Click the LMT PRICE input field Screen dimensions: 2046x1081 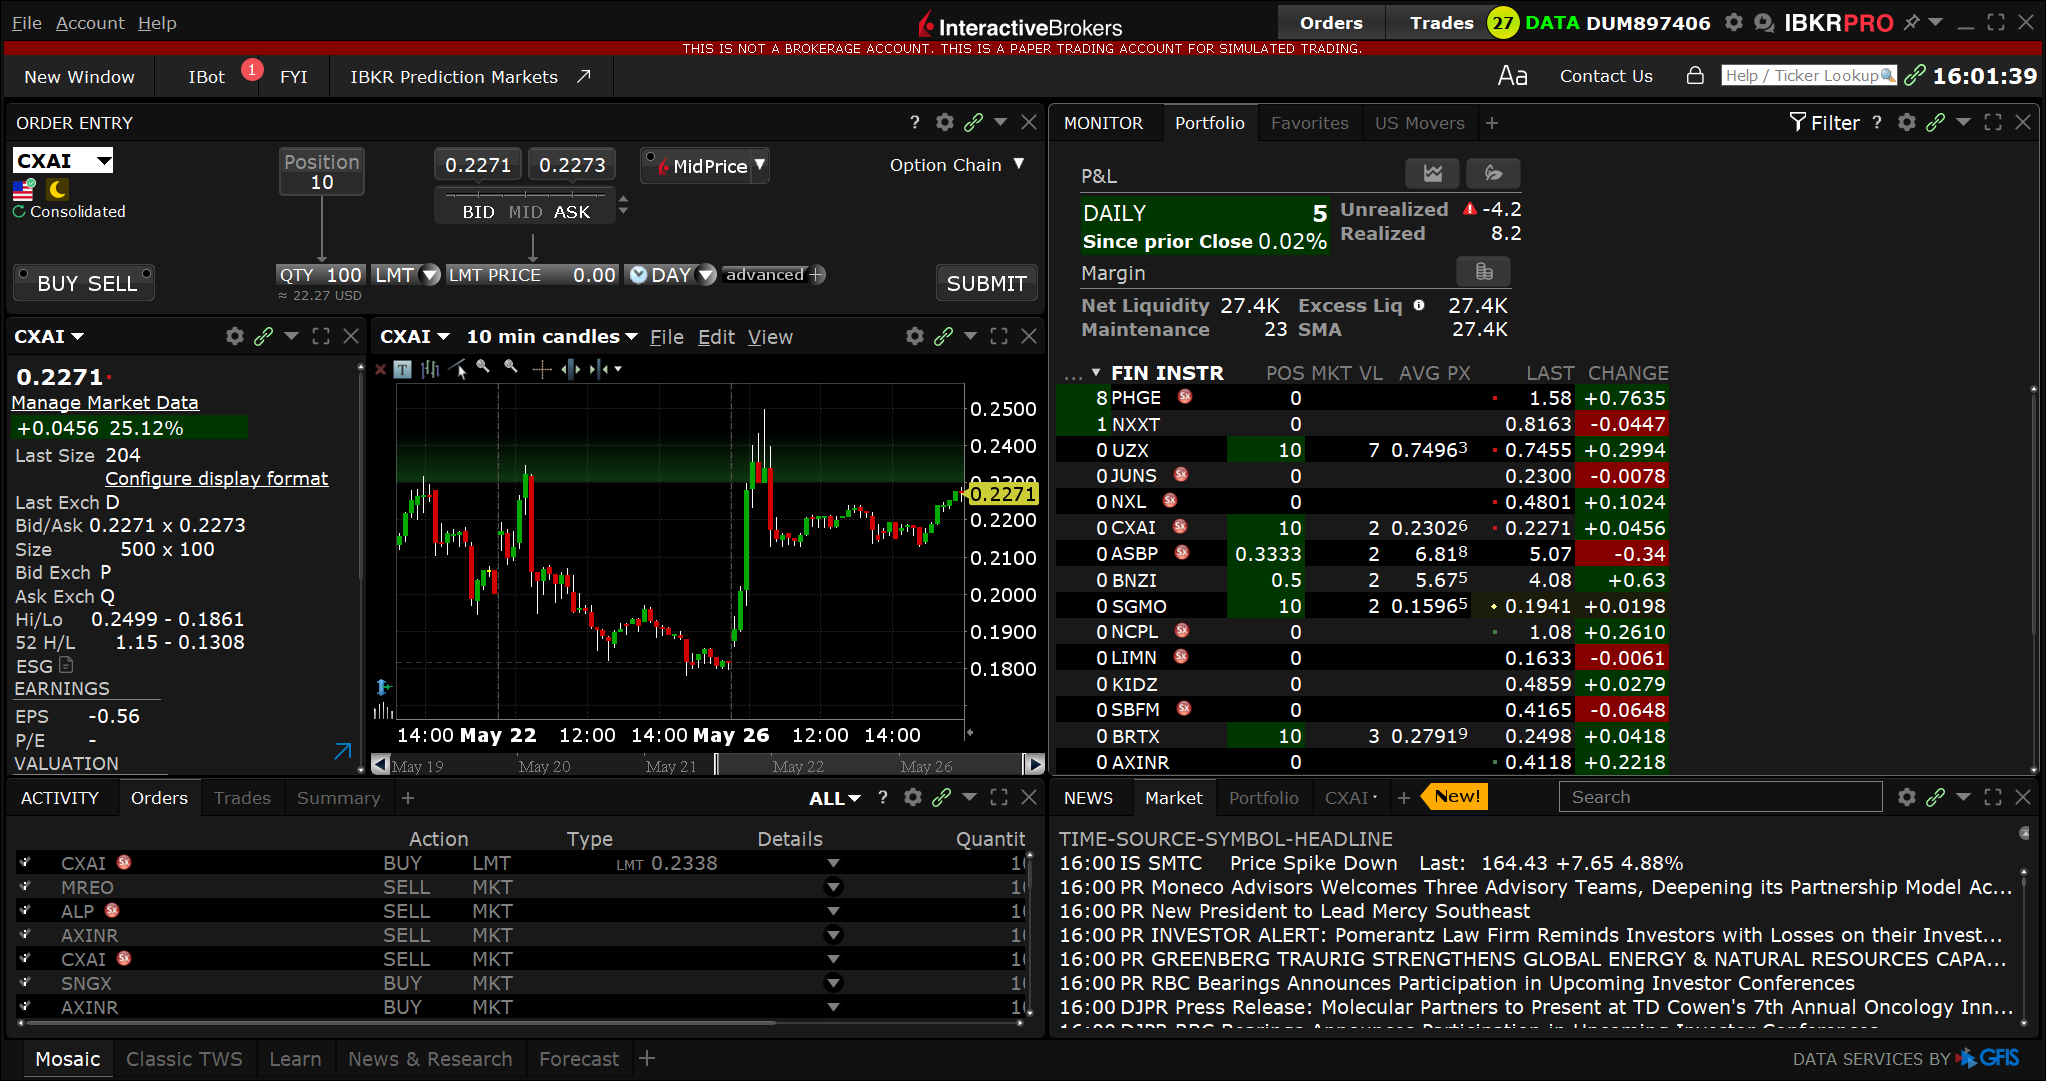tap(532, 274)
